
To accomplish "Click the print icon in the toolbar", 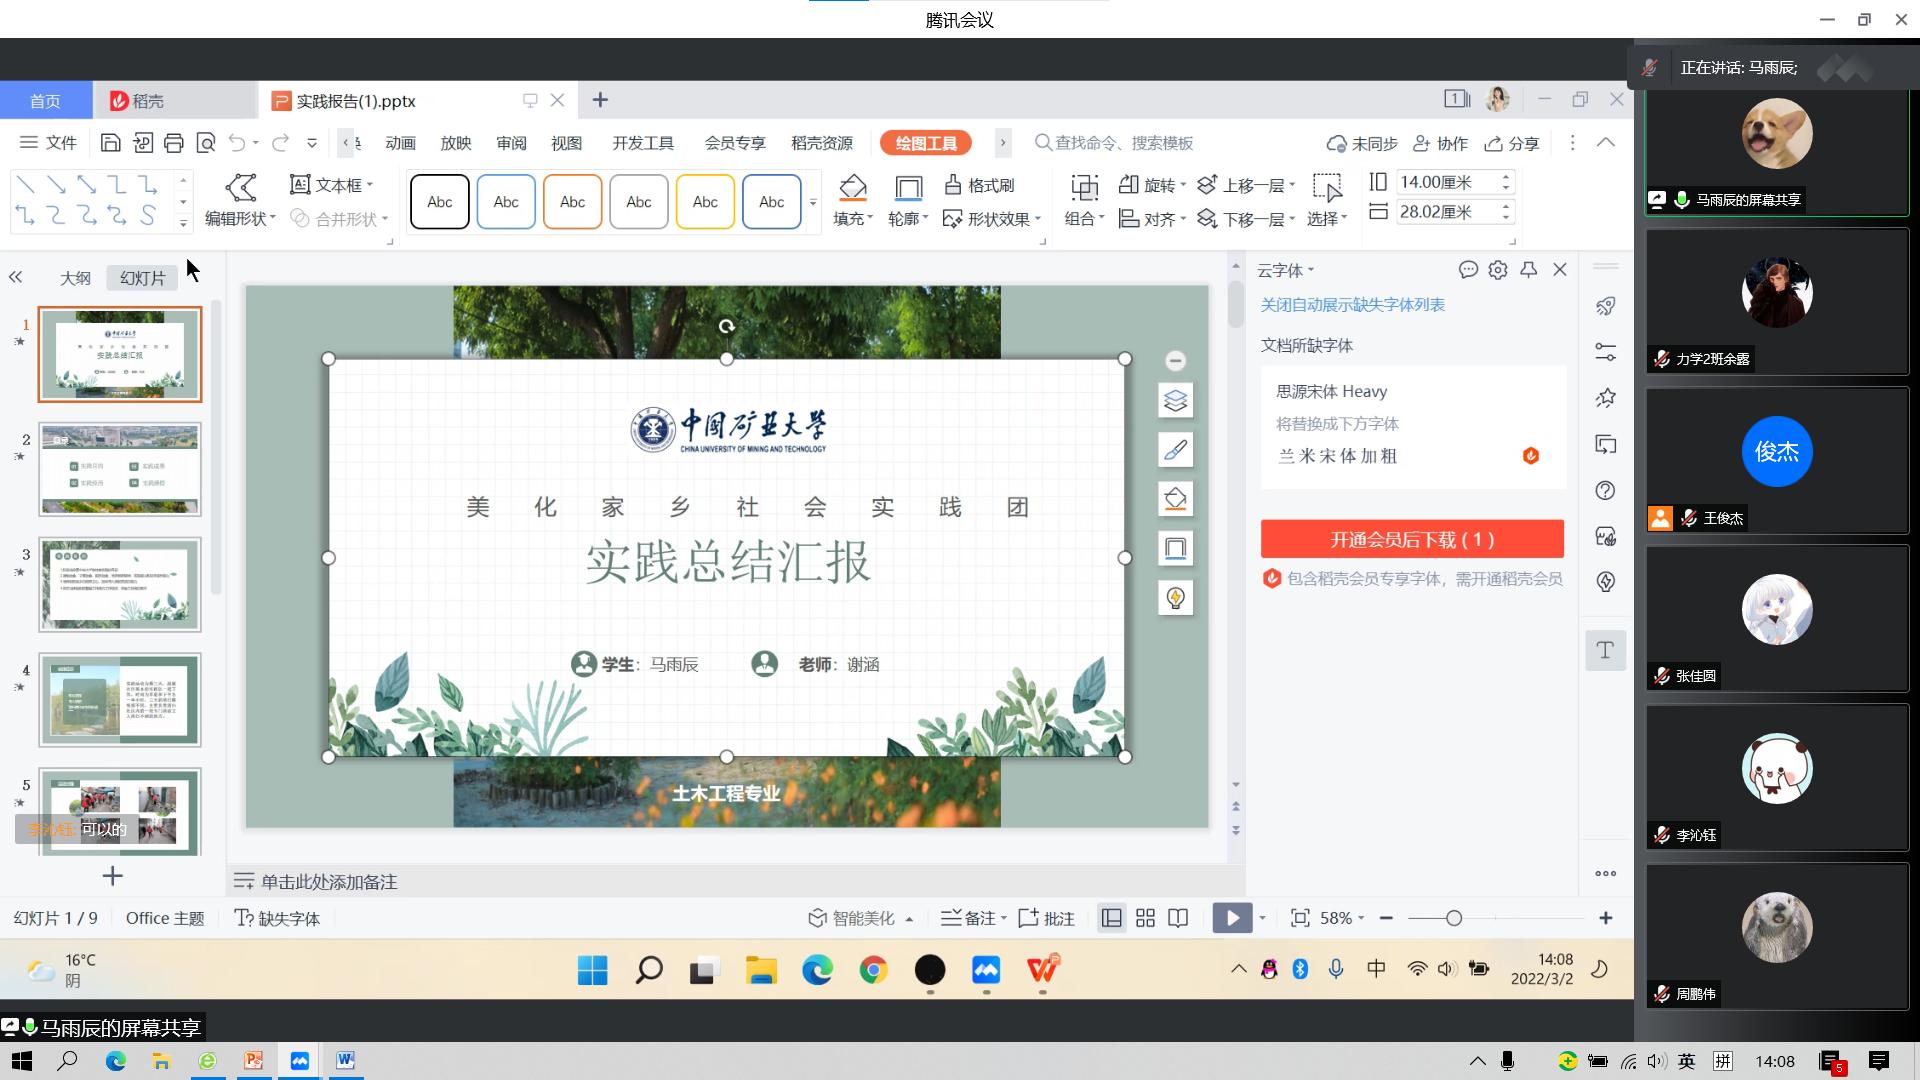I will click(x=174, y=142).
